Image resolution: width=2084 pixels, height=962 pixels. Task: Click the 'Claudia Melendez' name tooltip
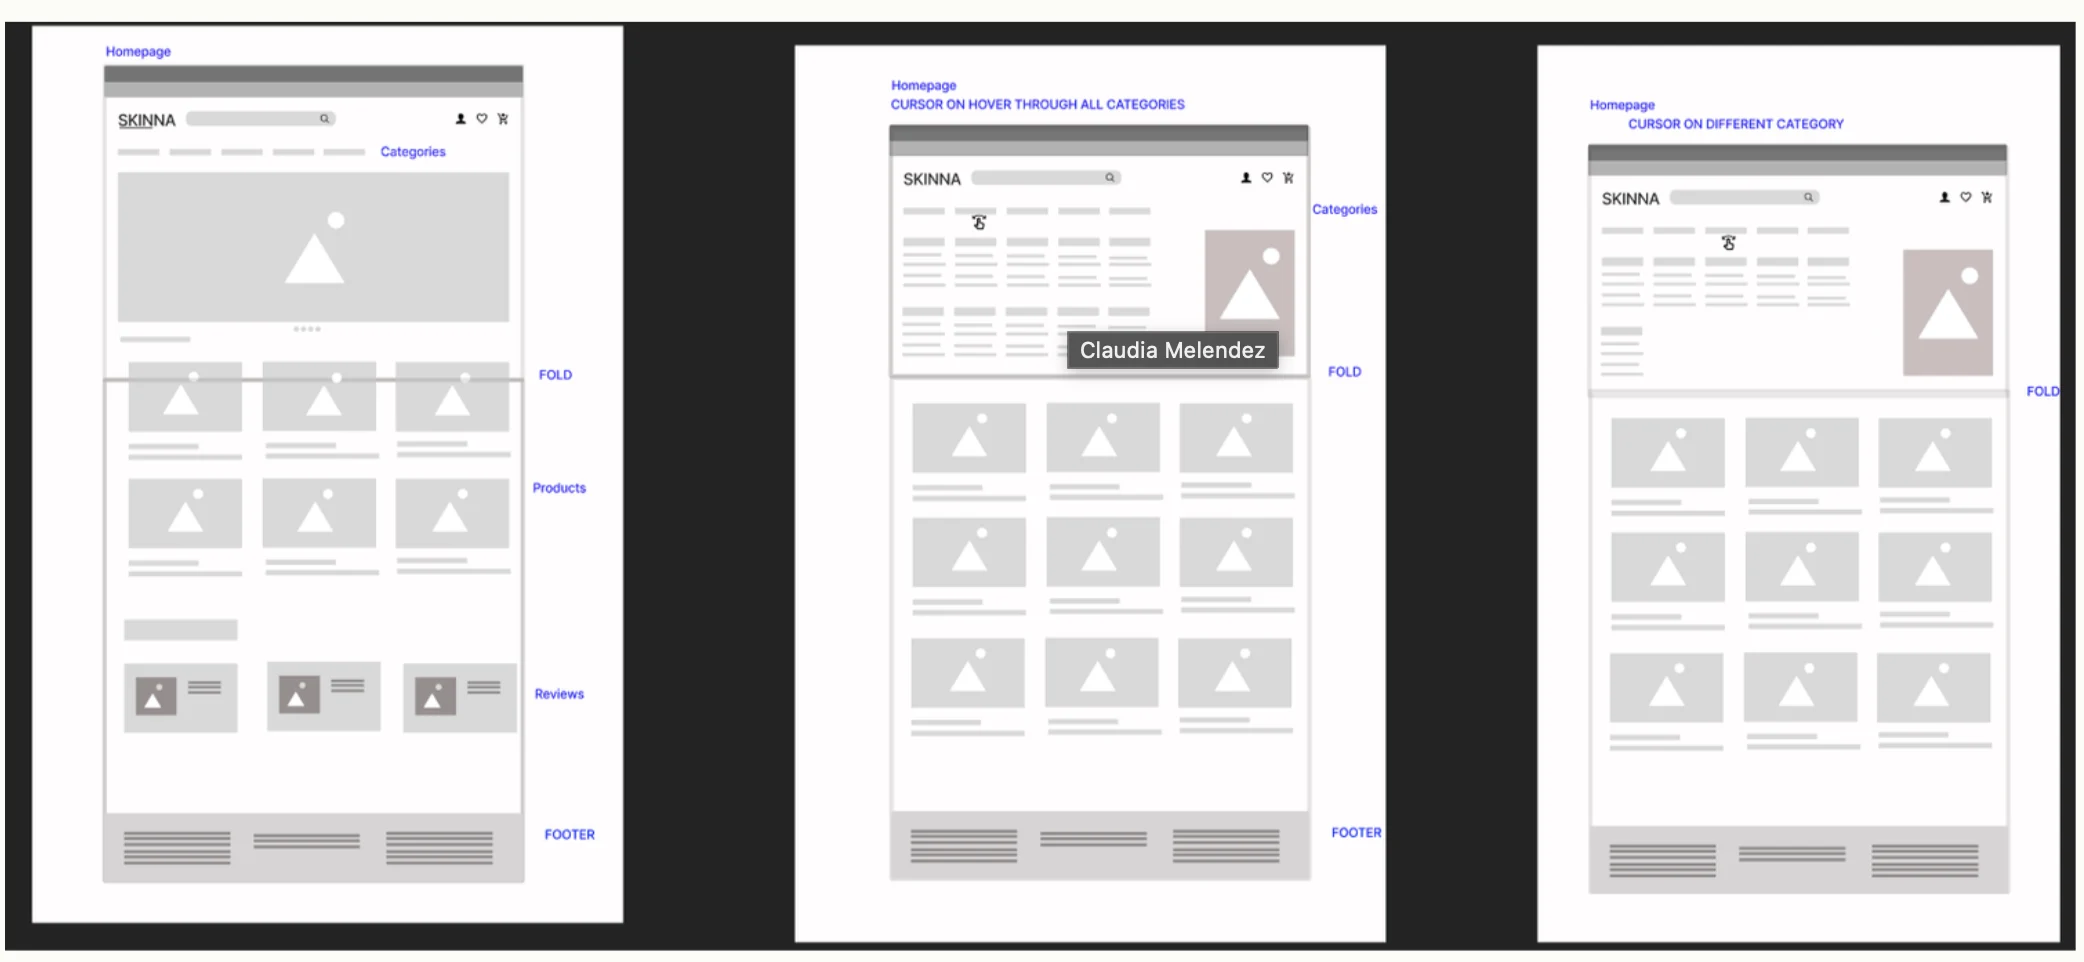point(1173,350)
